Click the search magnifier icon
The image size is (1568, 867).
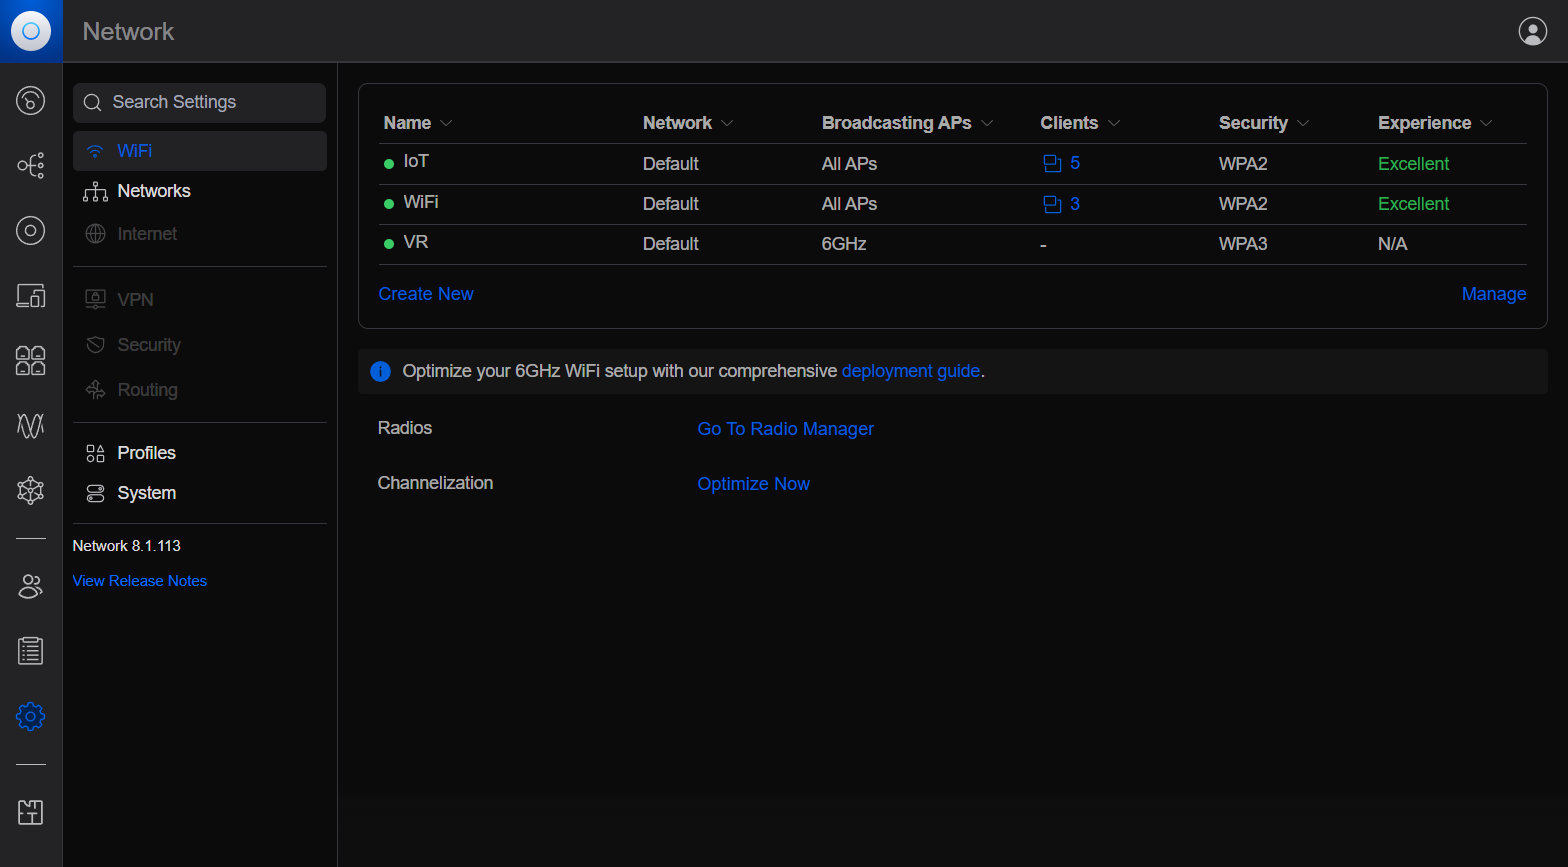click(93, 103)
